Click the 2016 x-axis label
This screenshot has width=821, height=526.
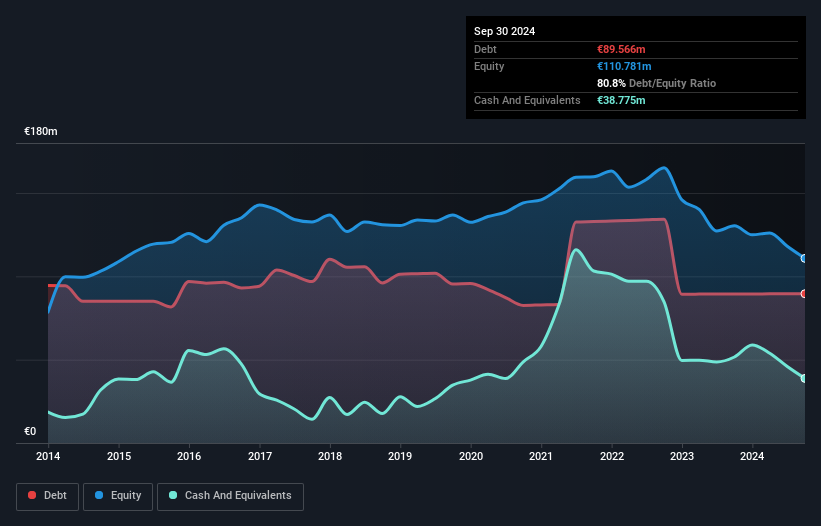coord(189,456)
